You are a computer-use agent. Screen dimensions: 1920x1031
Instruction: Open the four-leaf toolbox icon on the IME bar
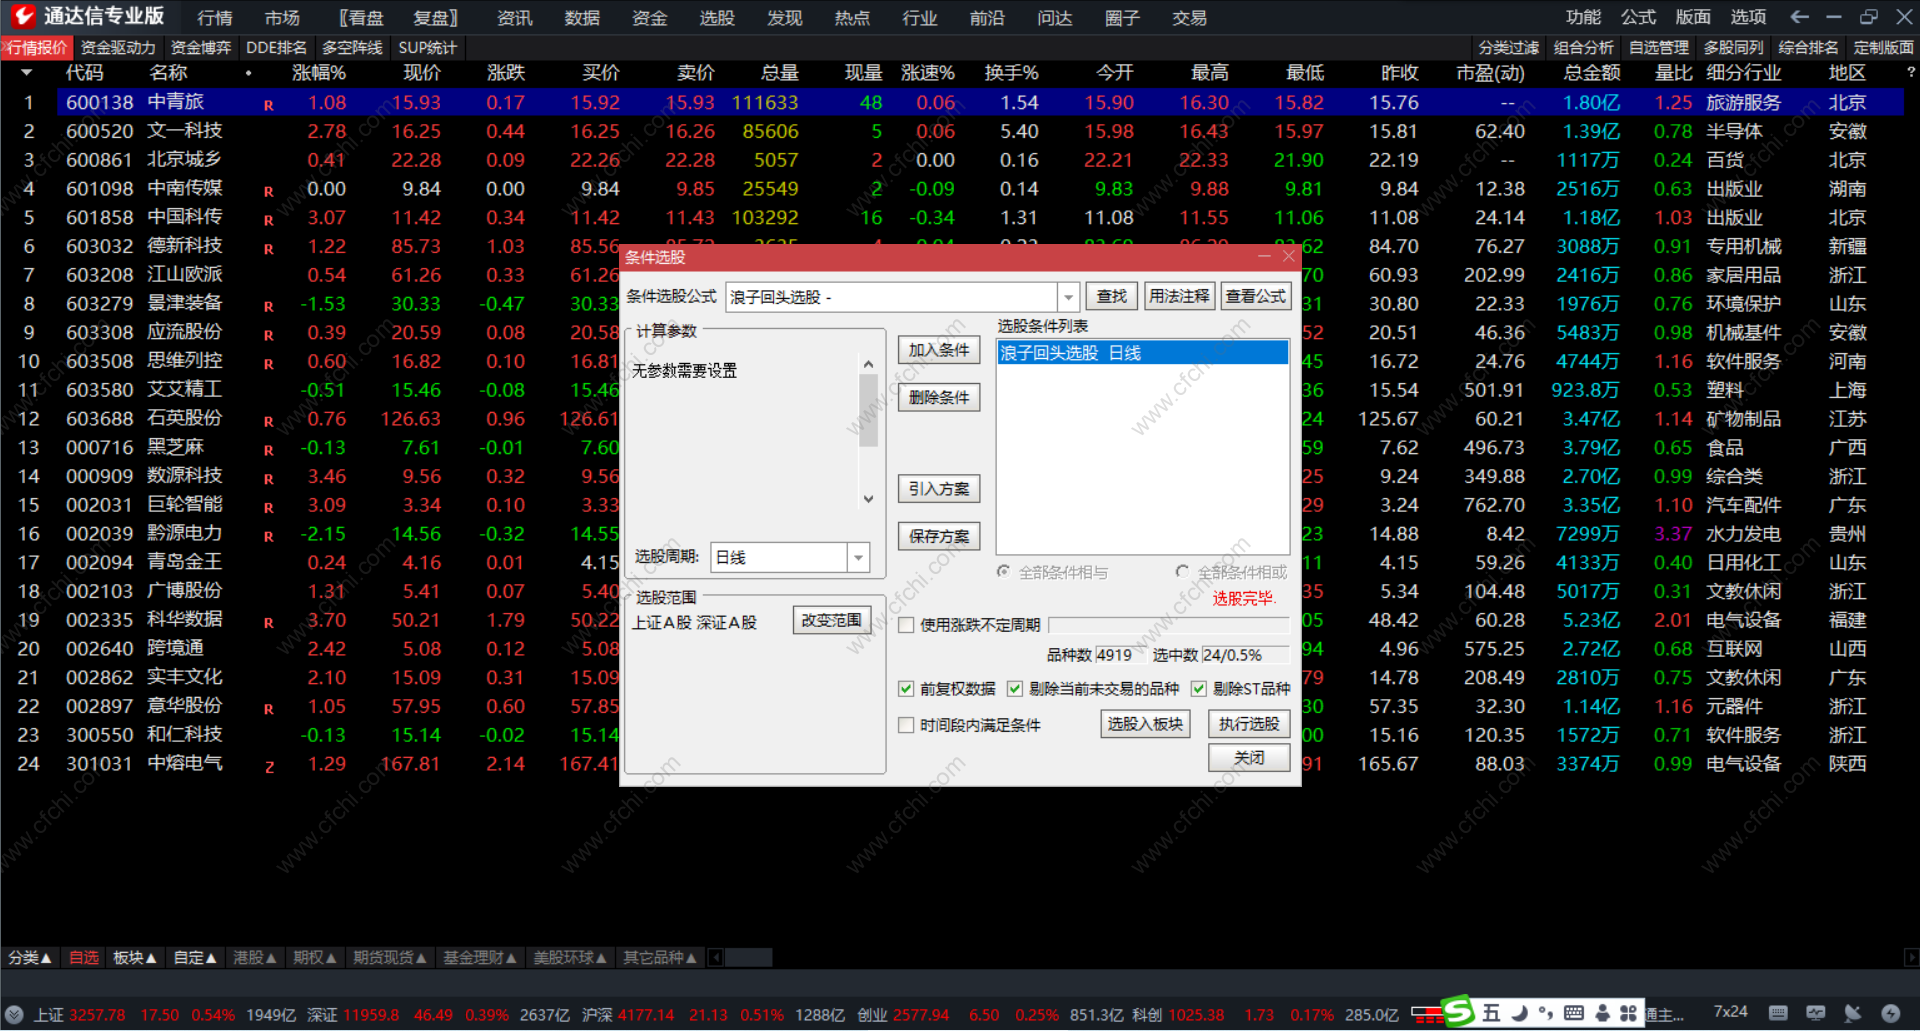point(1629,1013)
